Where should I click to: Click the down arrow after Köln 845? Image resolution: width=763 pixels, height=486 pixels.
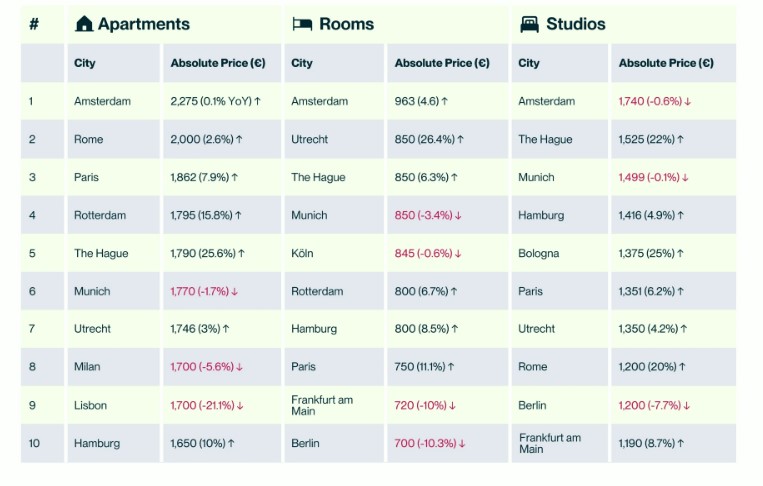[458, 254]
